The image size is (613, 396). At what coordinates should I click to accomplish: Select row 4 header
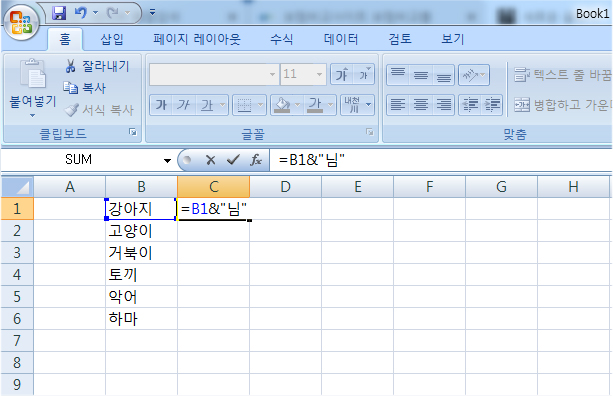tap(17, 274)
